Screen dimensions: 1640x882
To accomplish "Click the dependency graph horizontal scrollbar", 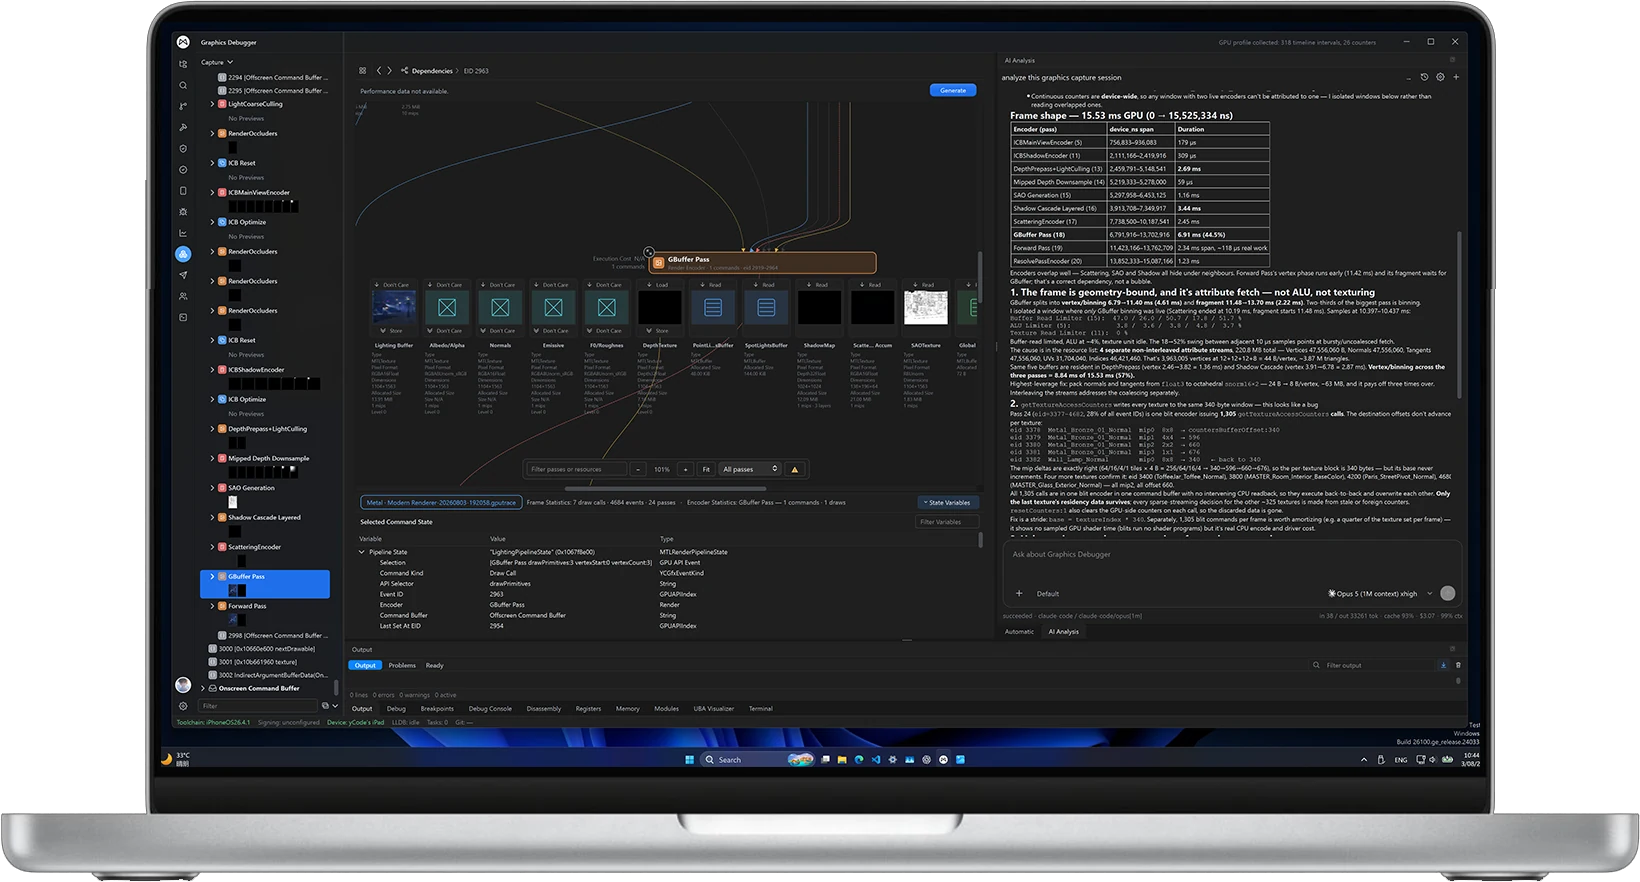I will (665, 489).
